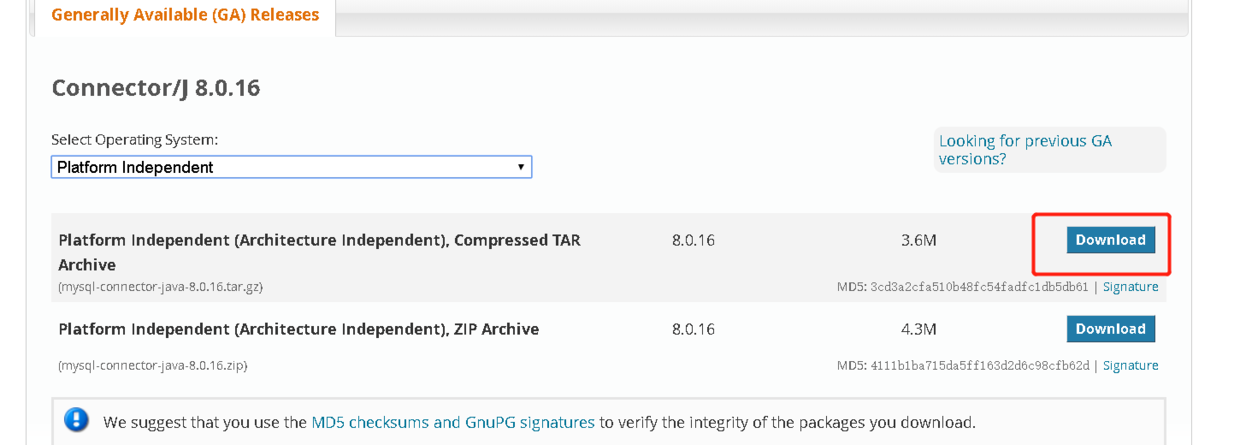Follow the MD5 checksums and GnuPG signatures link
Image resolution: width=1240 pixels, height=445 pixels.
453,422
